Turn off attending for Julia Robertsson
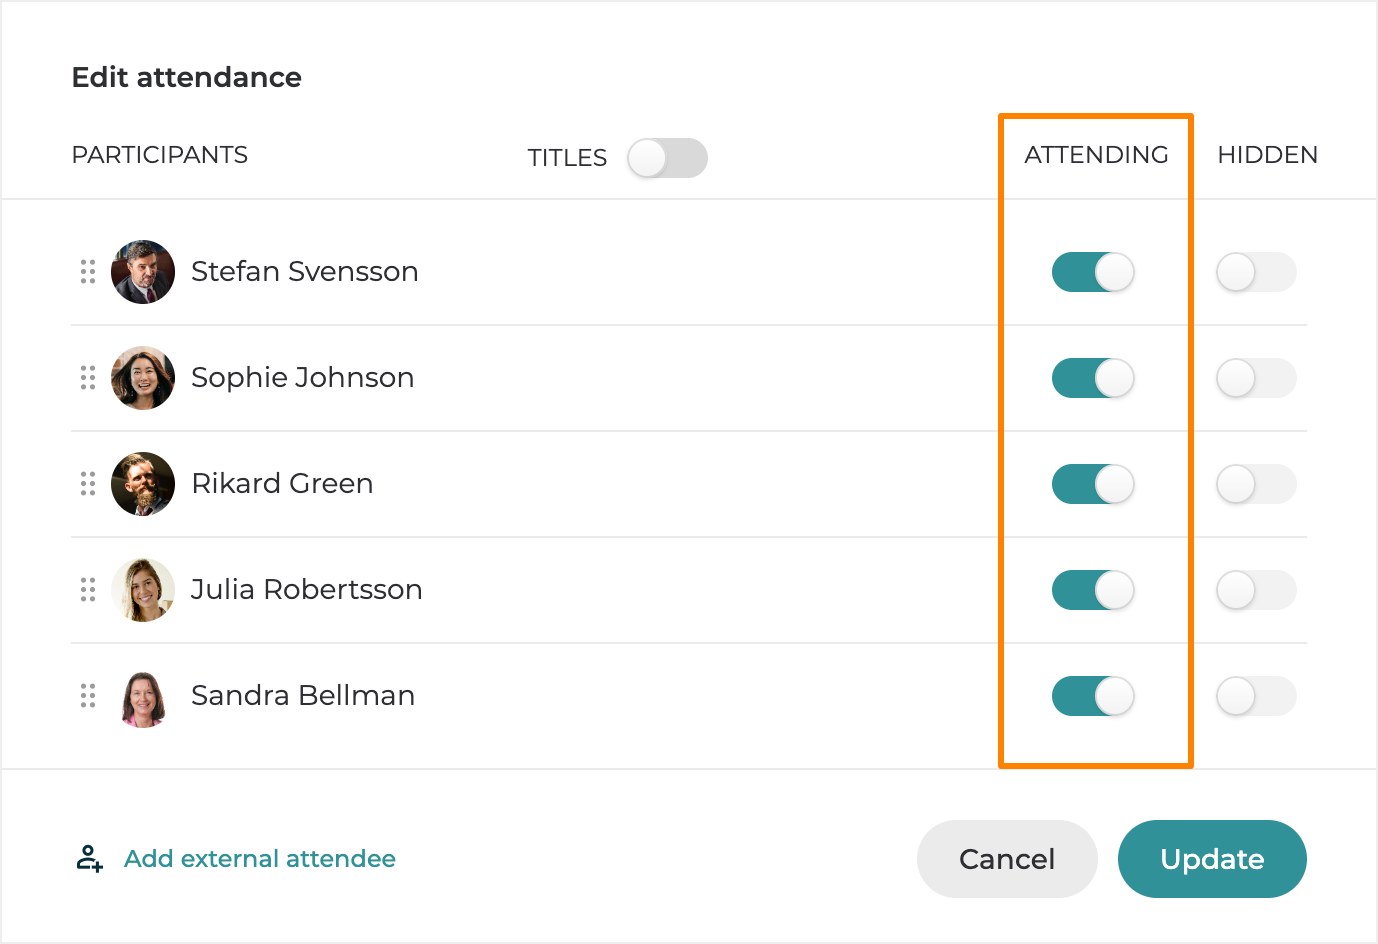This screenshot has height=944, width=1378. pos(1093,590)
